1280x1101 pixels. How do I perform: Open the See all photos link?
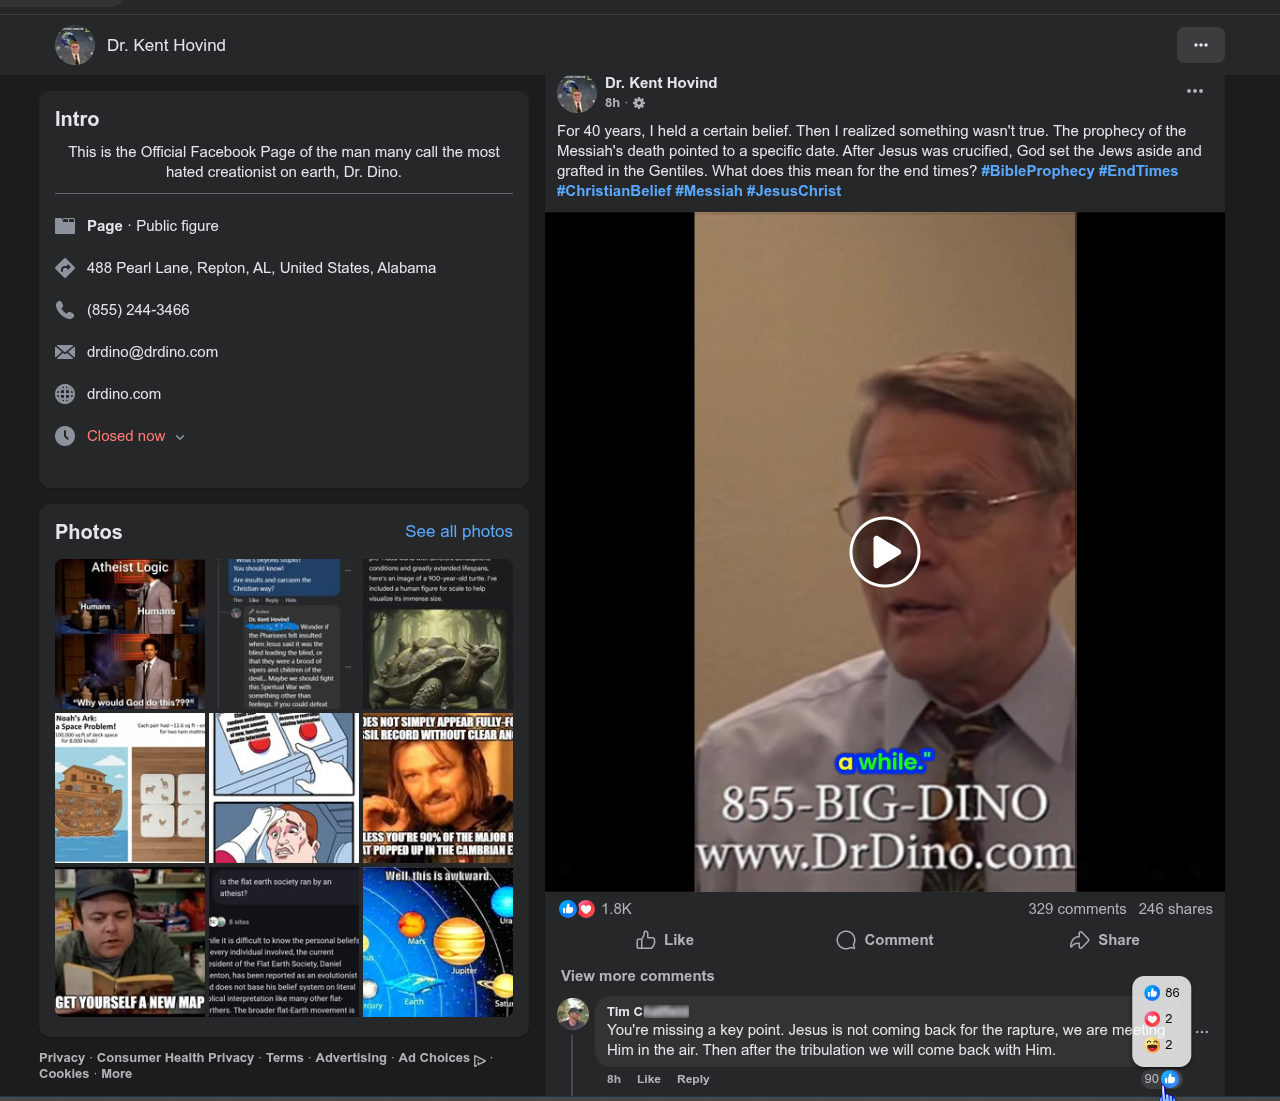458,532
